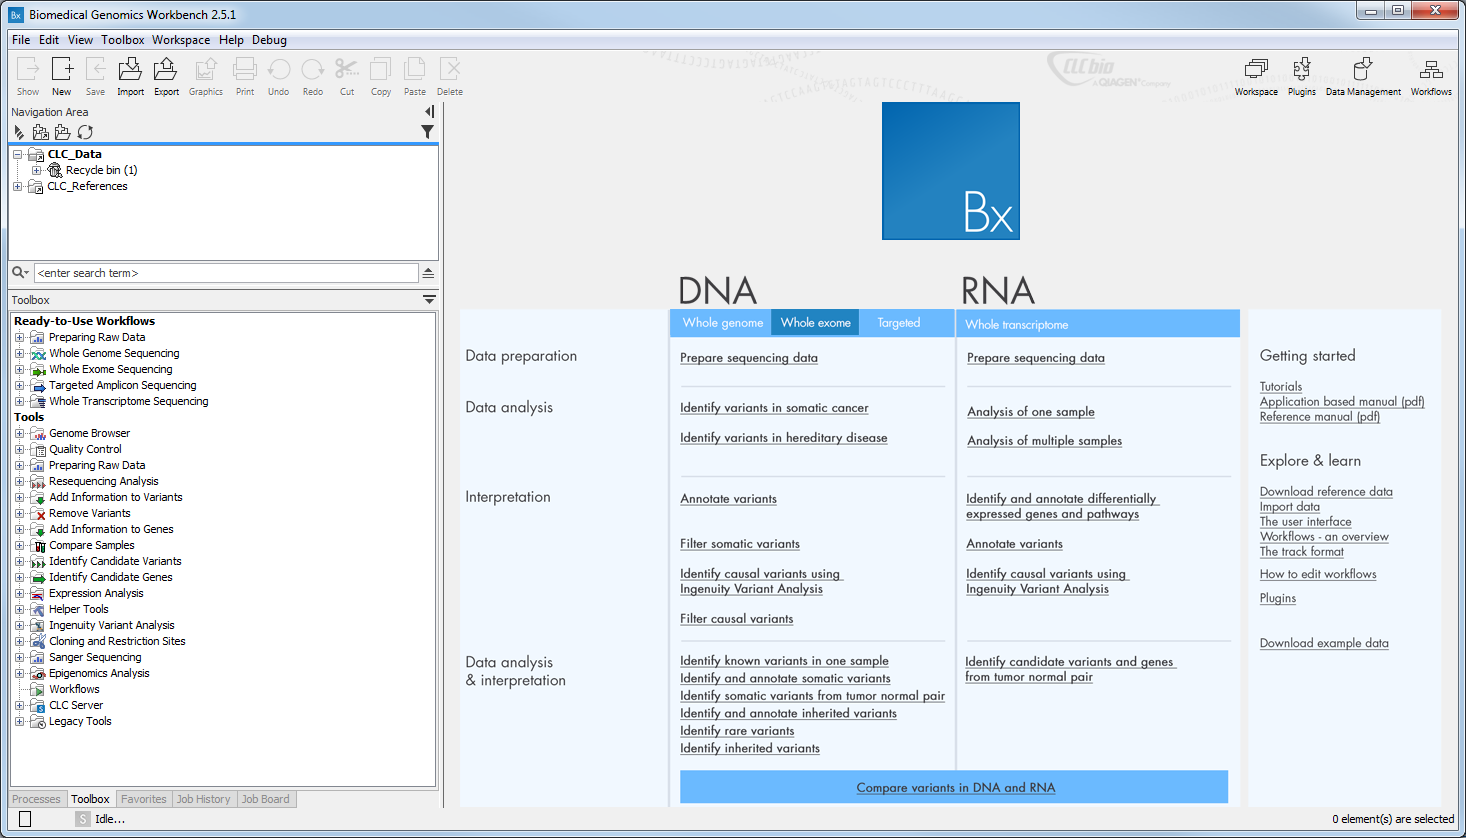The height and width of the screenshot is (838, 1466).
Task: Expand the Recycle bin node
Action: point(37,170)
